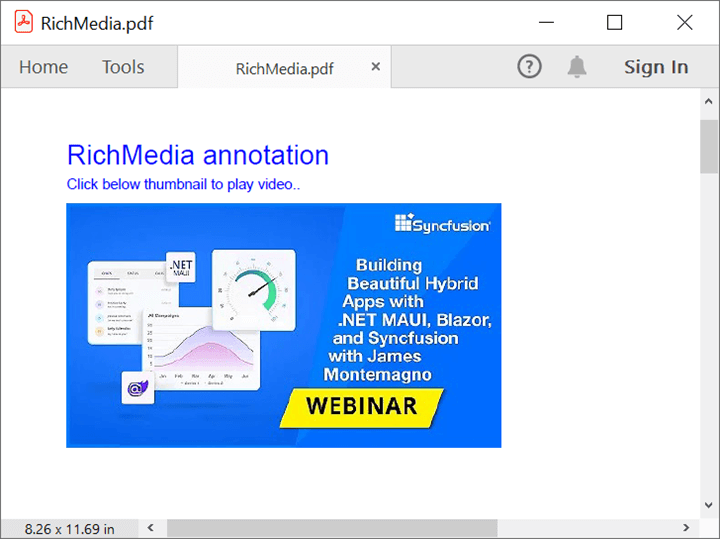Open the Help question mark icon

tap(529, 67)
